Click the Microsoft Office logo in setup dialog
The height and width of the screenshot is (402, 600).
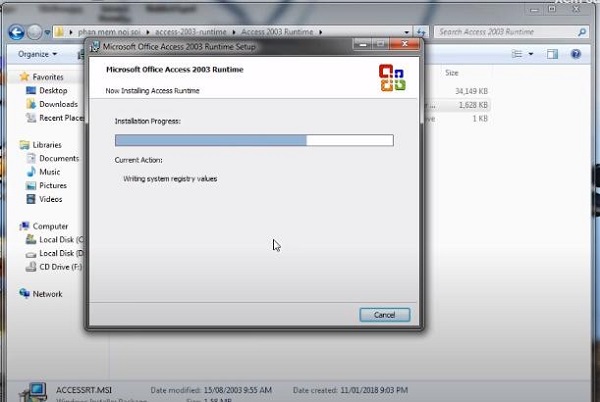[392, 78]
